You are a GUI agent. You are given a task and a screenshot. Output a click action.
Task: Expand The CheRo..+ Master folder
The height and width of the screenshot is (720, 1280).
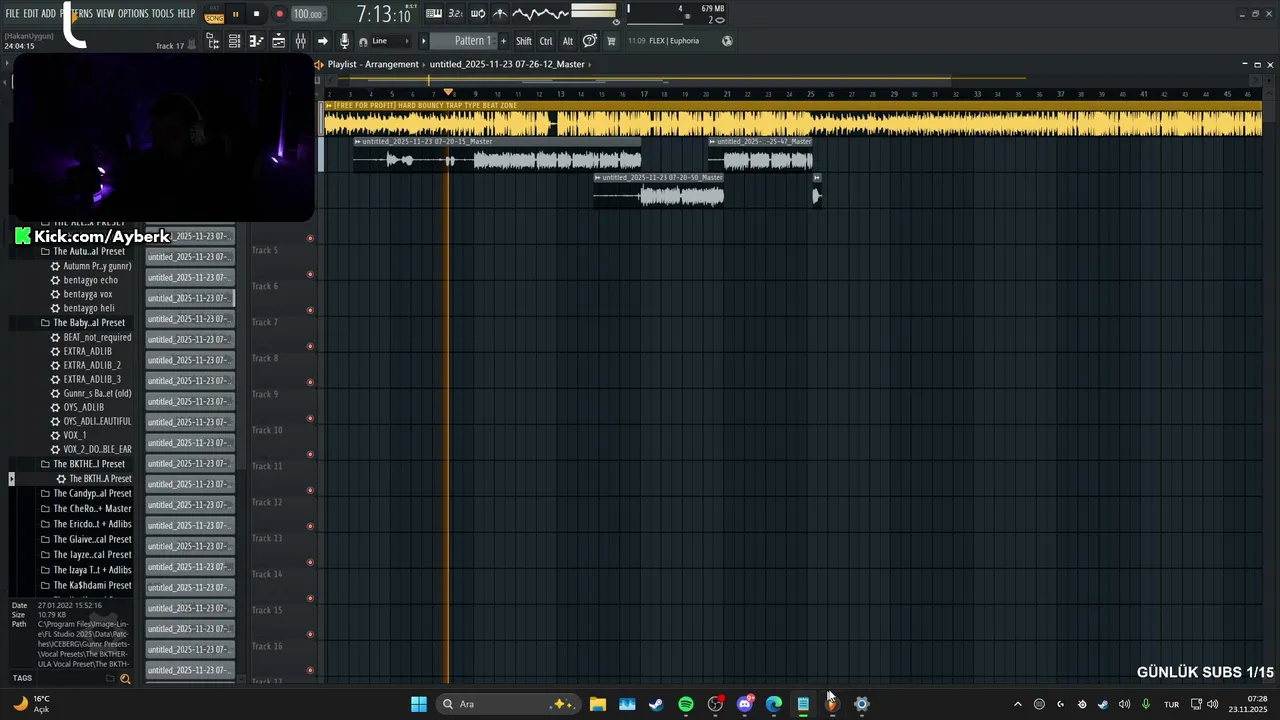[x=85, y=508]
